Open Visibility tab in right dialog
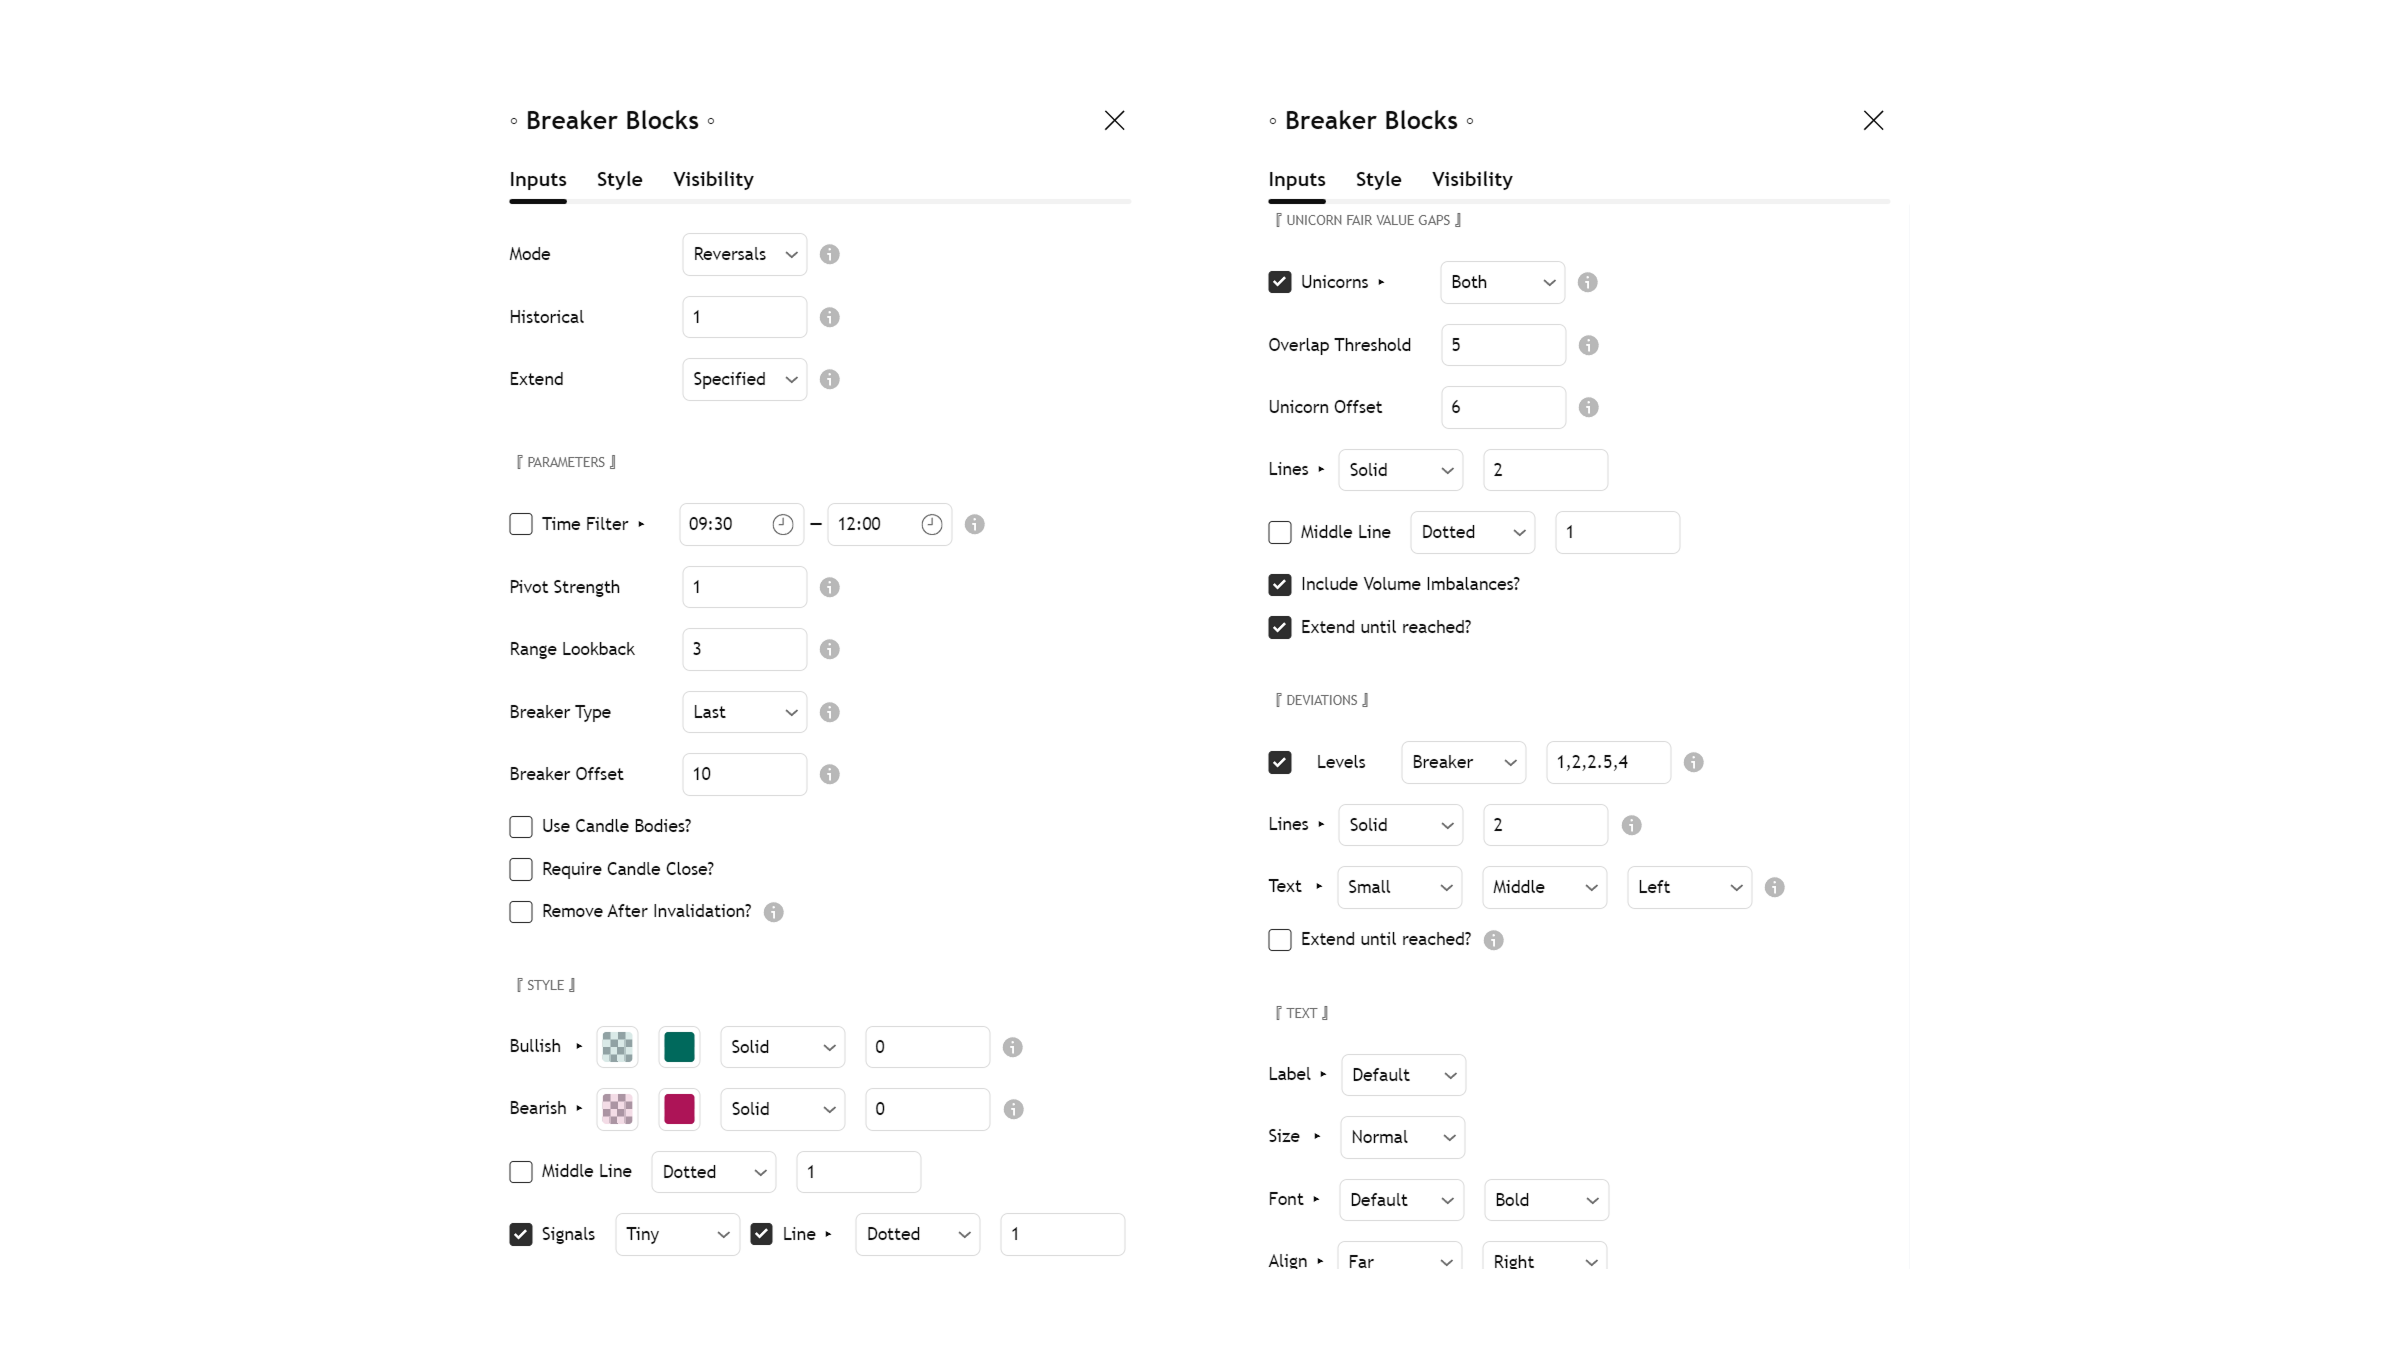This screenshot has width=2400, height=1350. click(1472, 179)
